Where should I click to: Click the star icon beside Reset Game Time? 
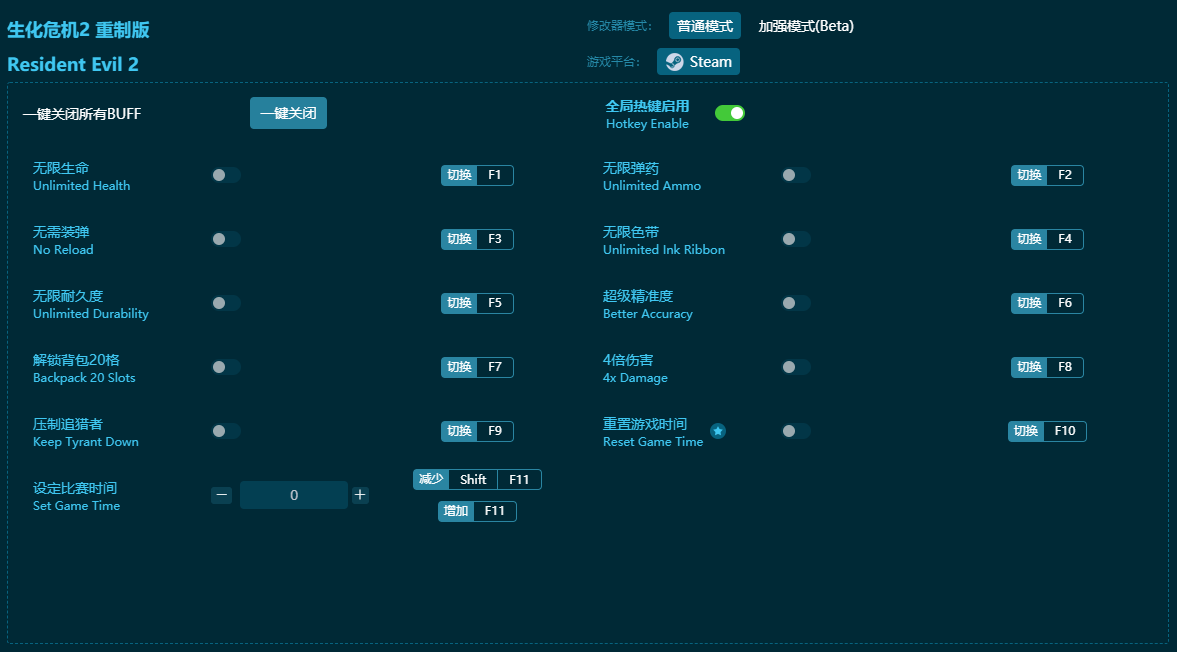point(718,431)
